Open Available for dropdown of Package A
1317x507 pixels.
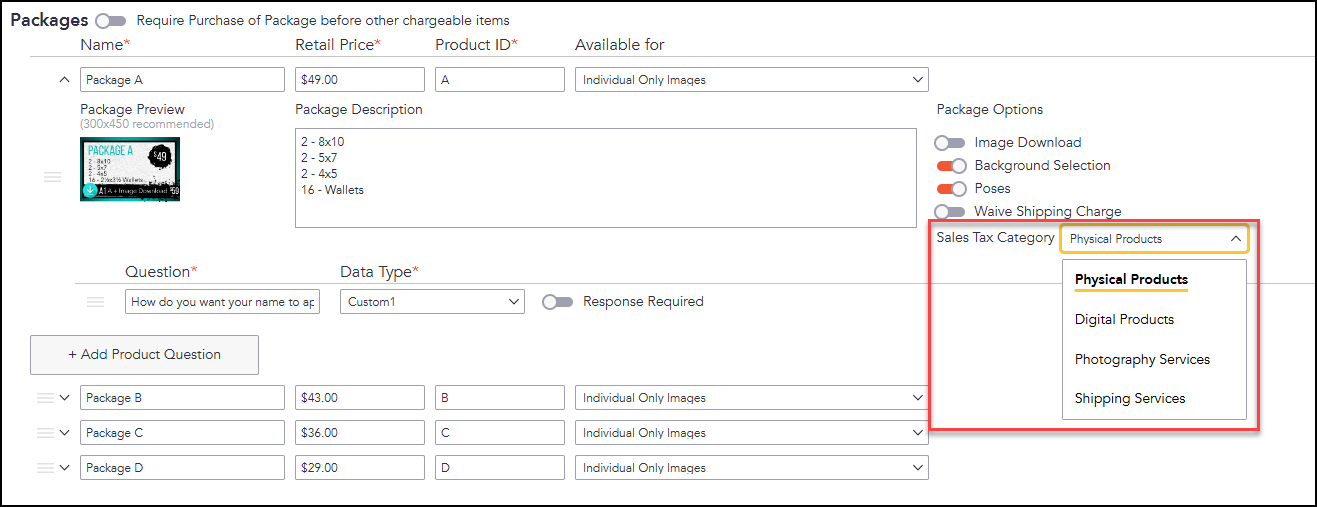(751, 80)
